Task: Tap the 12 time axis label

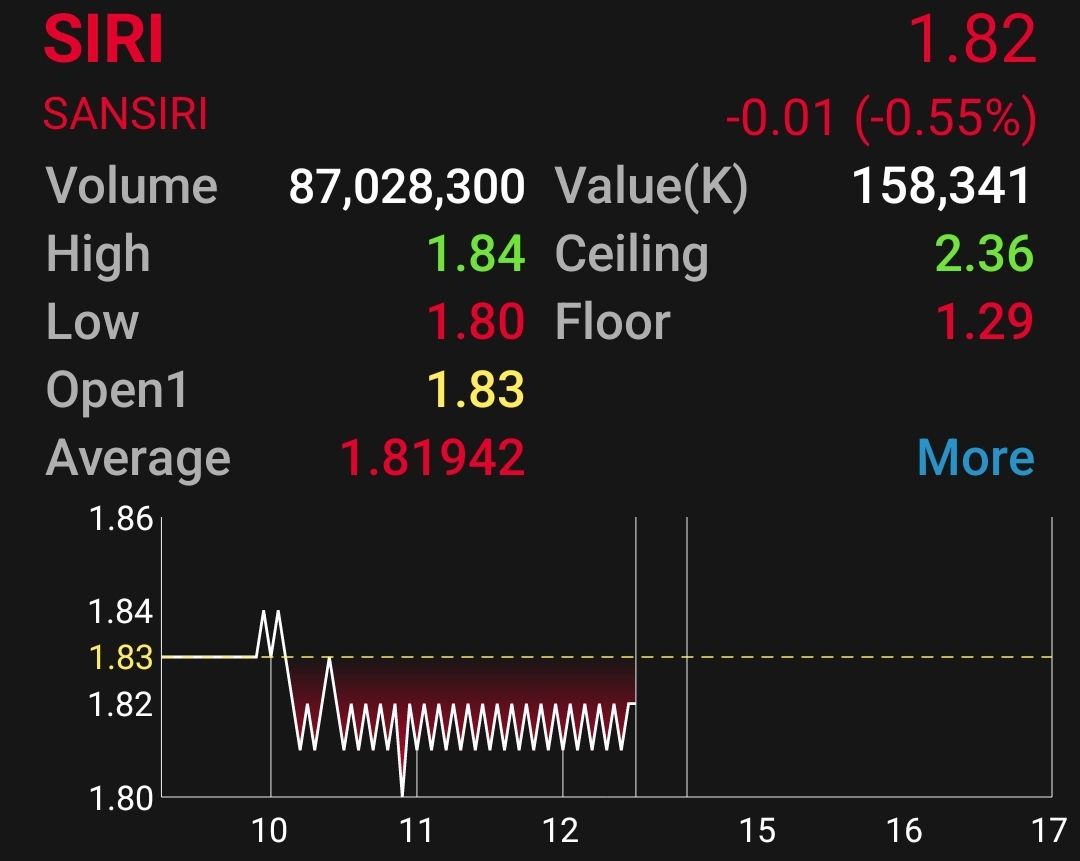Action: (x=561, y=831)
